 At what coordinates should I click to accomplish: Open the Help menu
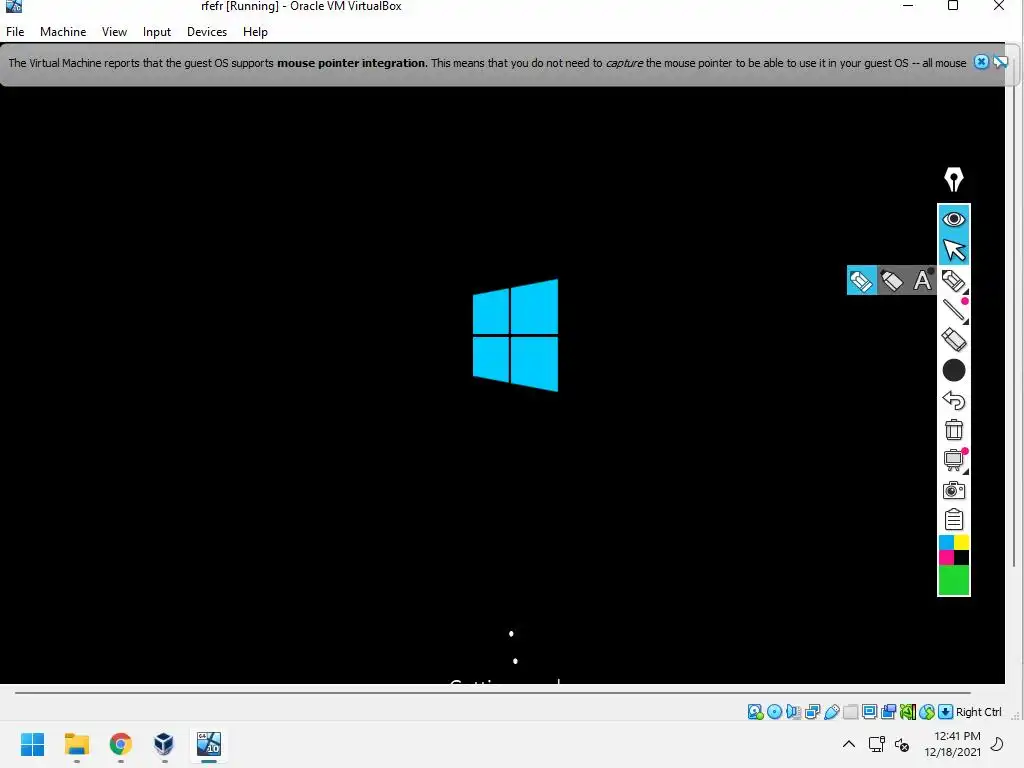pos(255,32)
